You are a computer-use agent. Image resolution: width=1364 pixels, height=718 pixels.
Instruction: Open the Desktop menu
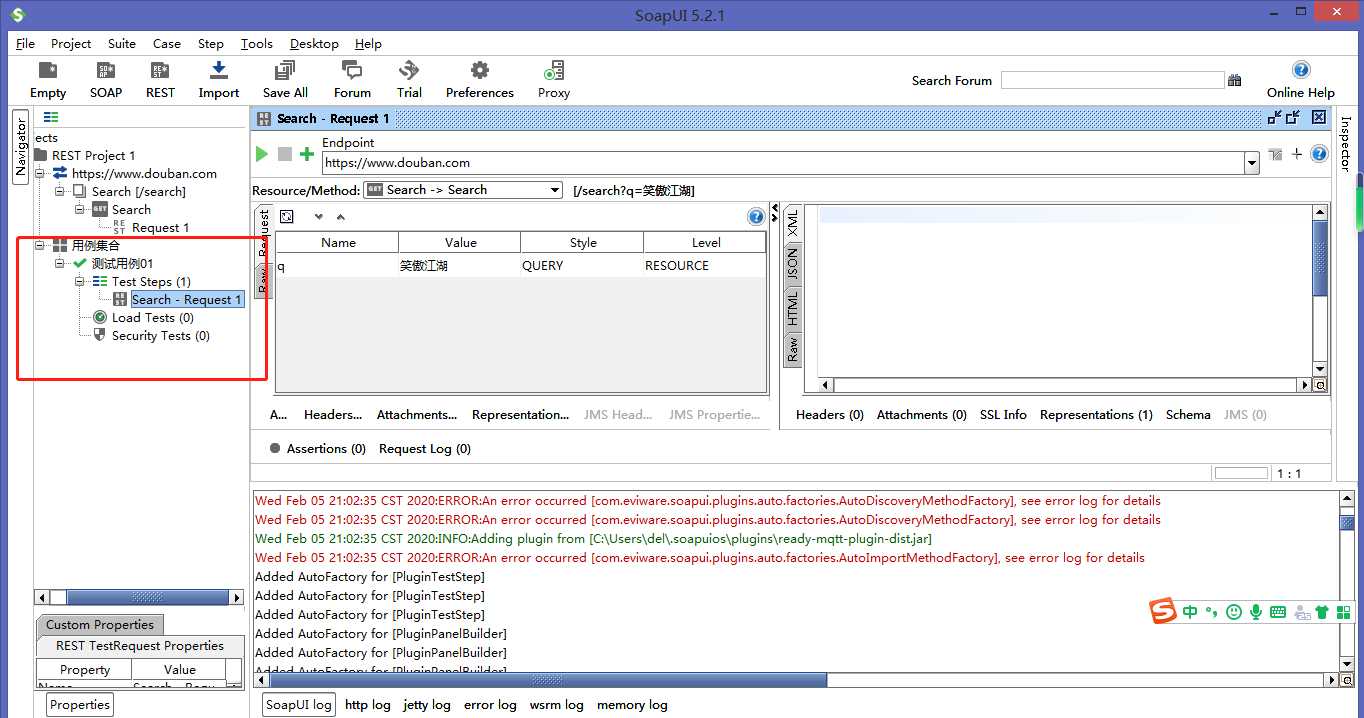(x=314, y=43)
